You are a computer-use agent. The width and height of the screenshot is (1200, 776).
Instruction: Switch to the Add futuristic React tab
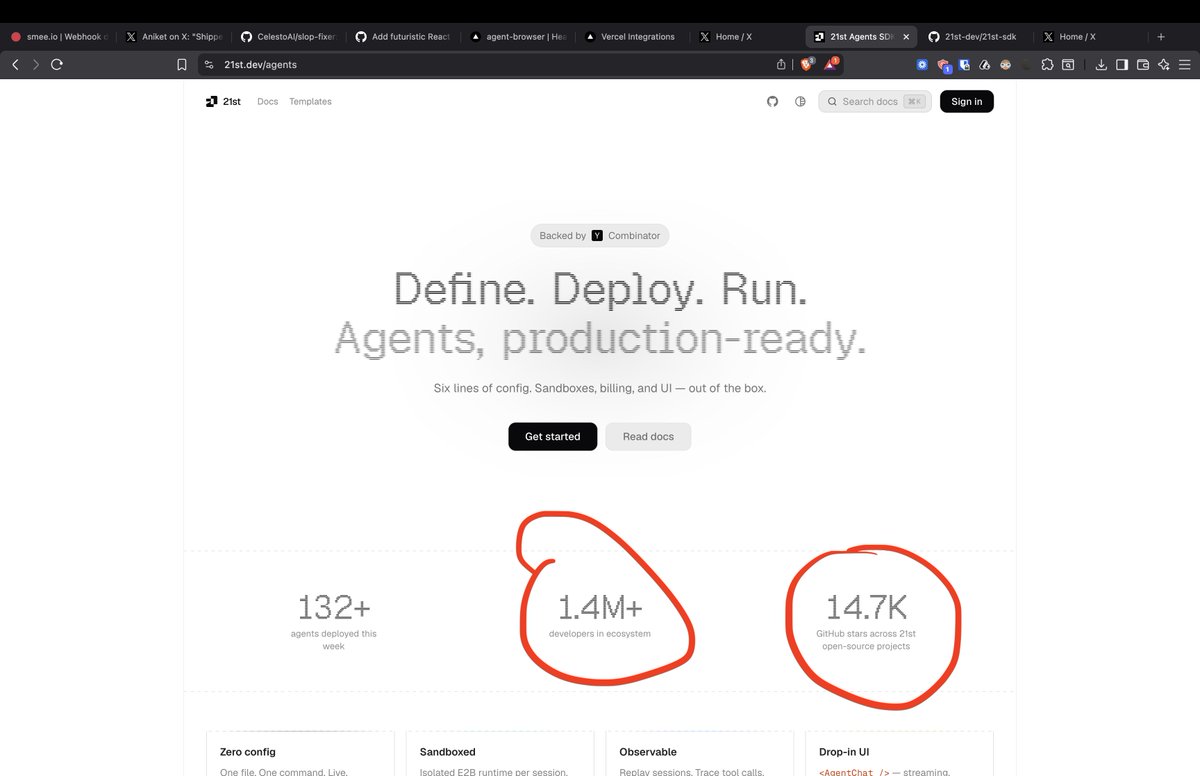click(403, 37)
